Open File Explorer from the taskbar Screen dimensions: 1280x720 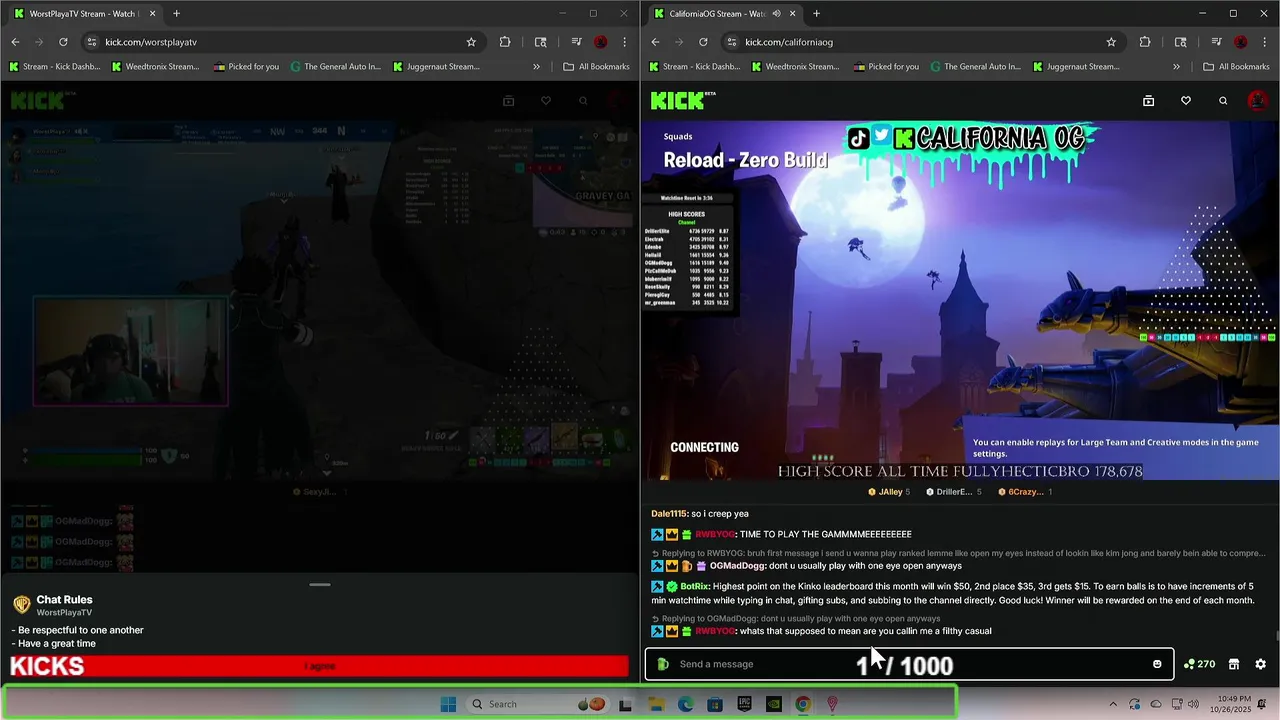pyautogui.click(x=655, y=704)
